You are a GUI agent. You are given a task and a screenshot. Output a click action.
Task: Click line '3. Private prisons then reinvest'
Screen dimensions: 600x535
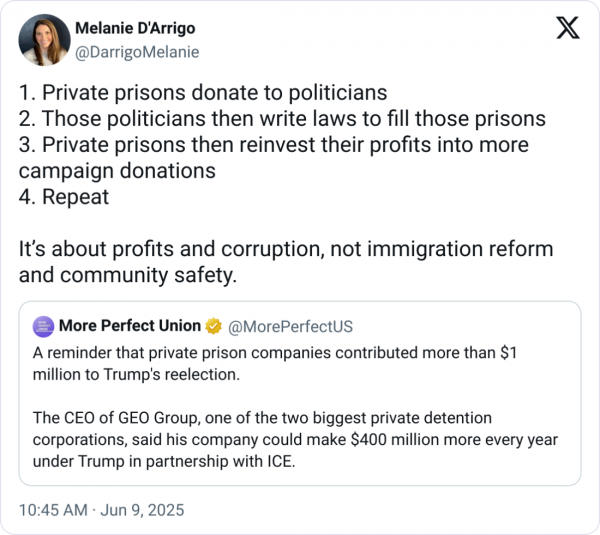pos(274,158)
